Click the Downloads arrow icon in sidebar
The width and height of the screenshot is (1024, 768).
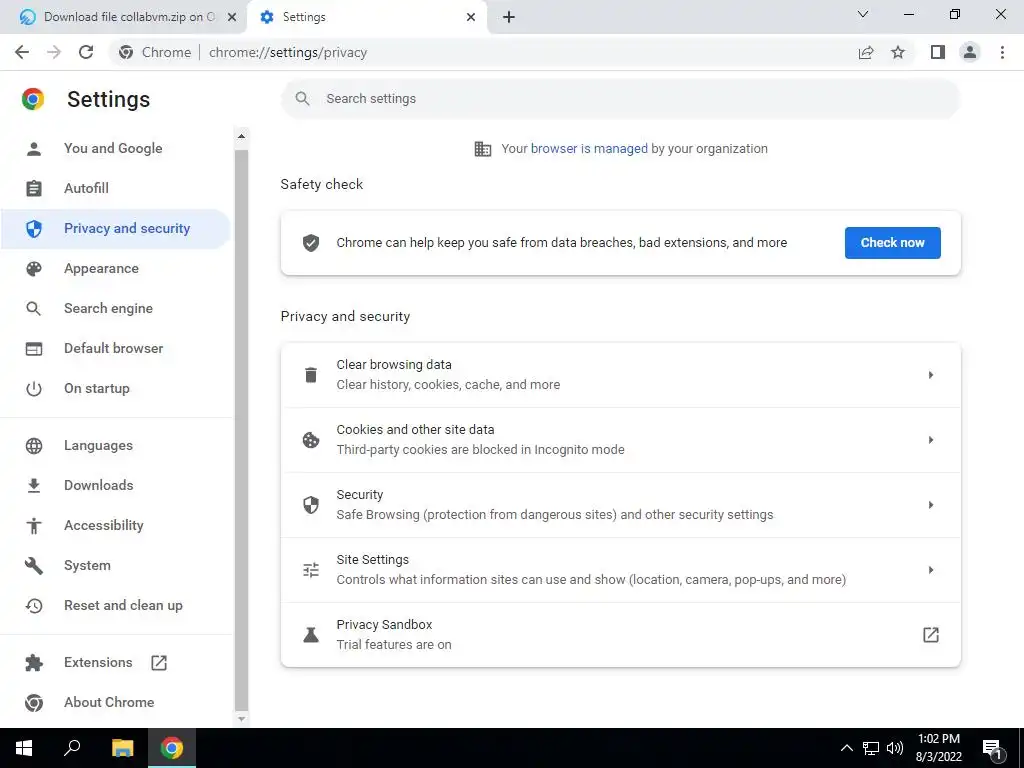[34, 485]
